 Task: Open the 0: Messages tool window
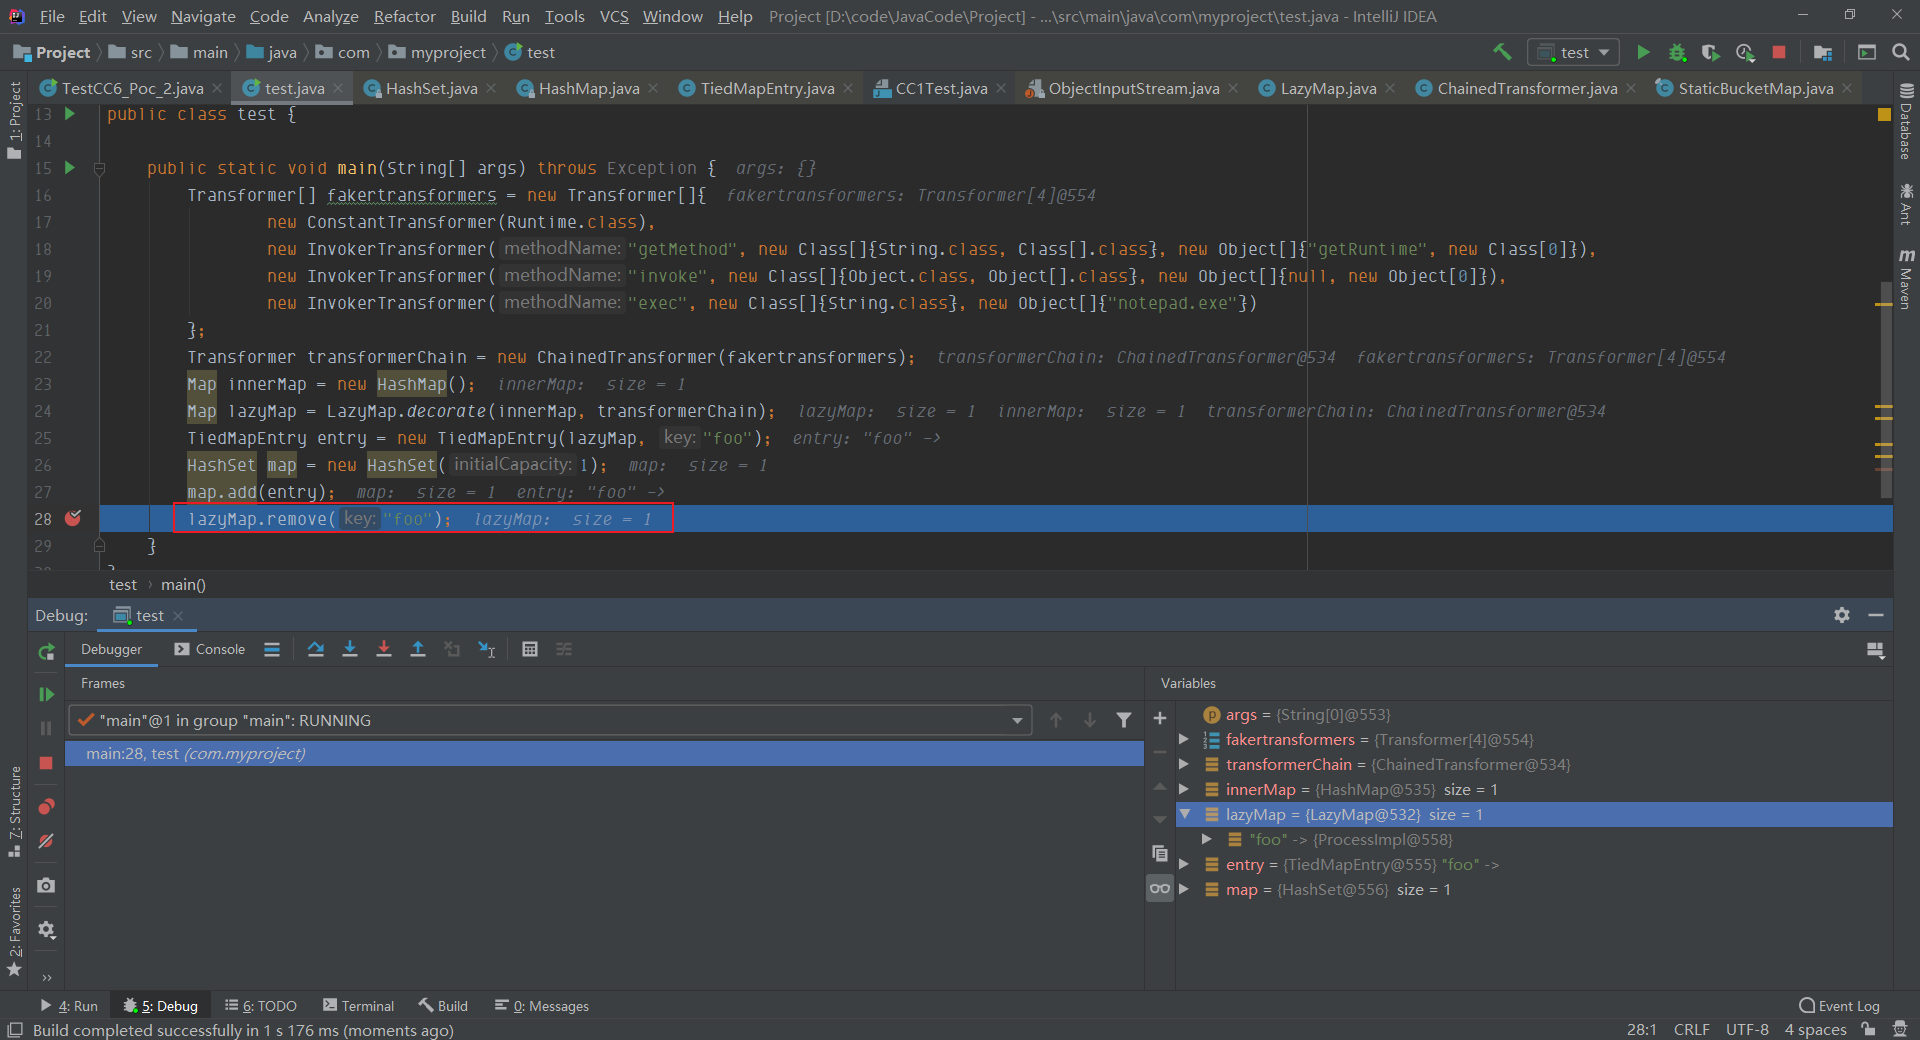pyautogui.click(x=542, y=1006)
